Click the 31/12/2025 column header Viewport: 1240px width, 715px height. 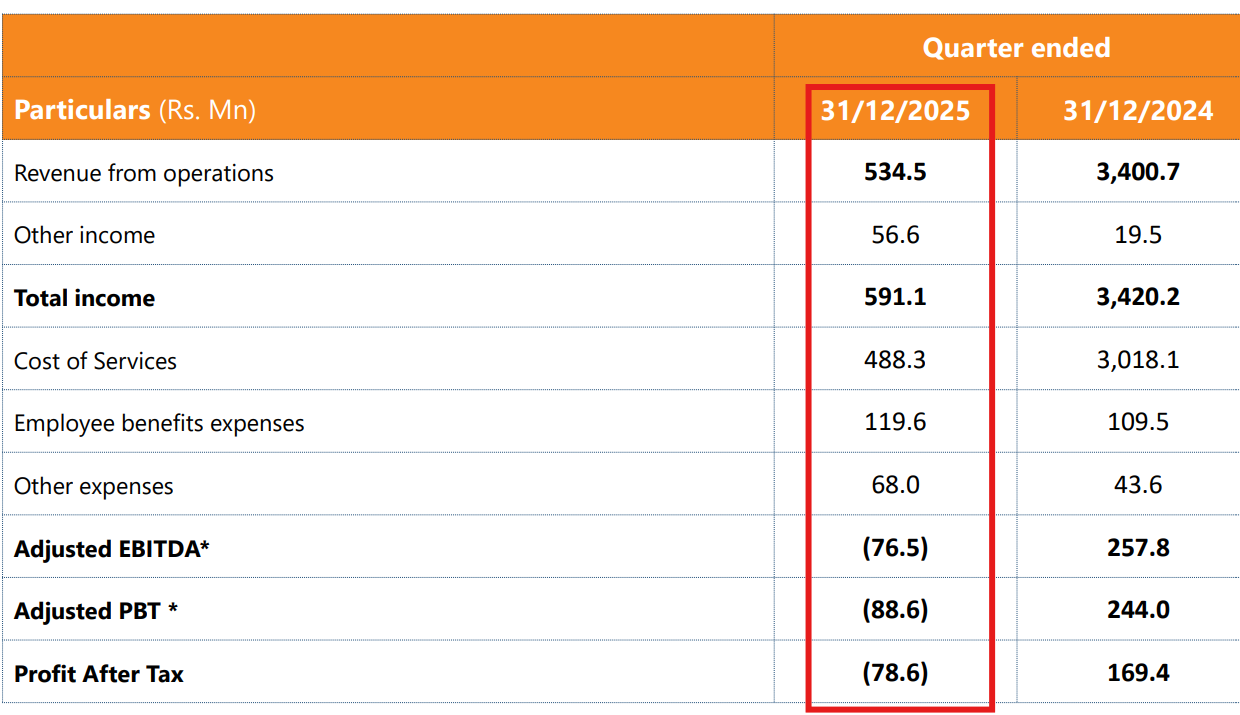click(895, 110)
